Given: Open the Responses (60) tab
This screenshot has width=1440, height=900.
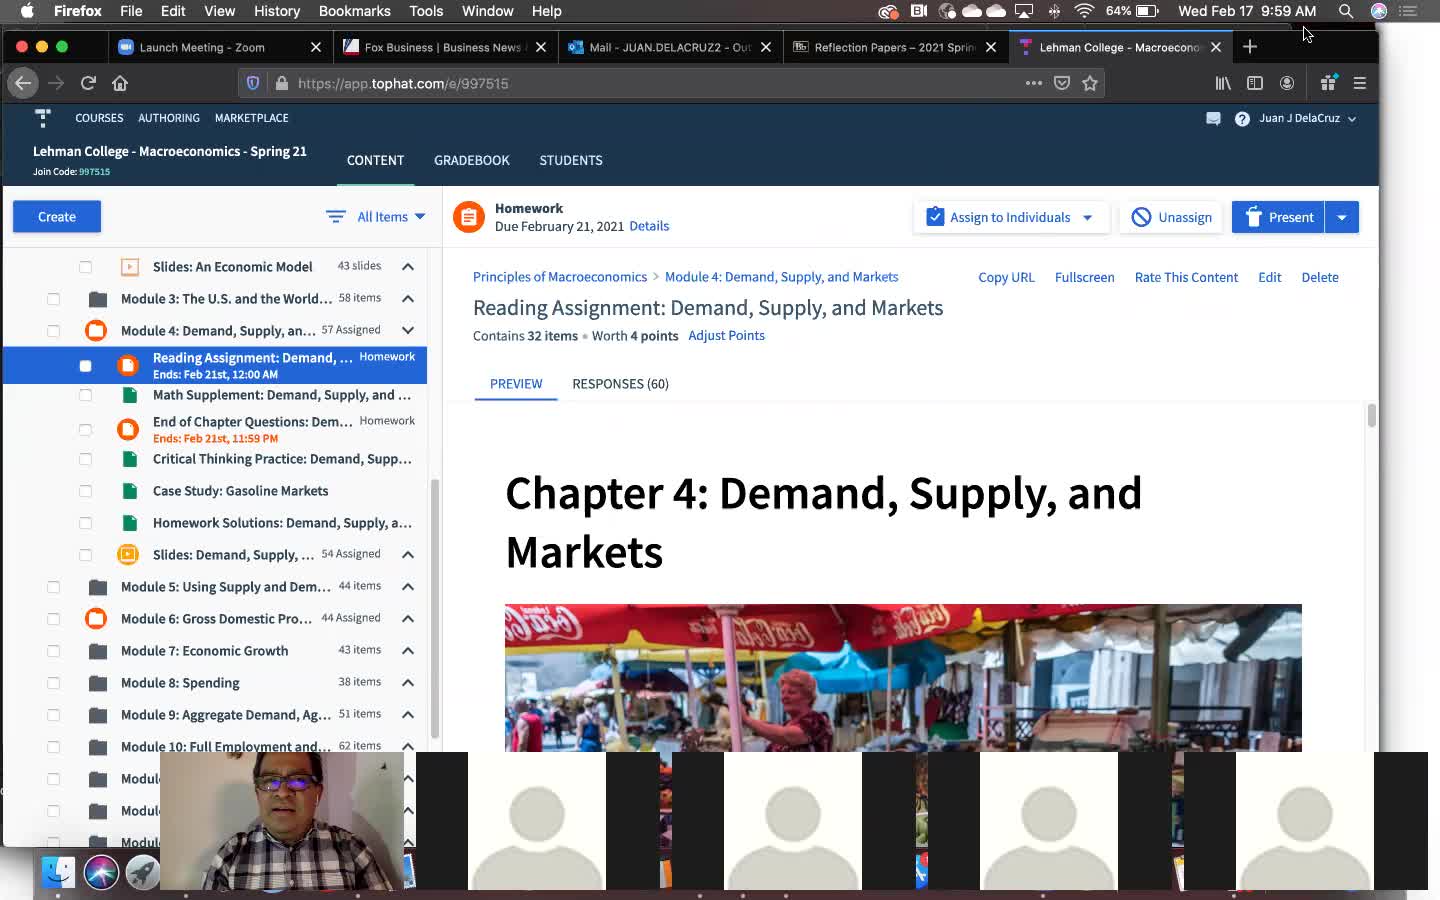Looking at the screenshot, I should coord(620,384).
